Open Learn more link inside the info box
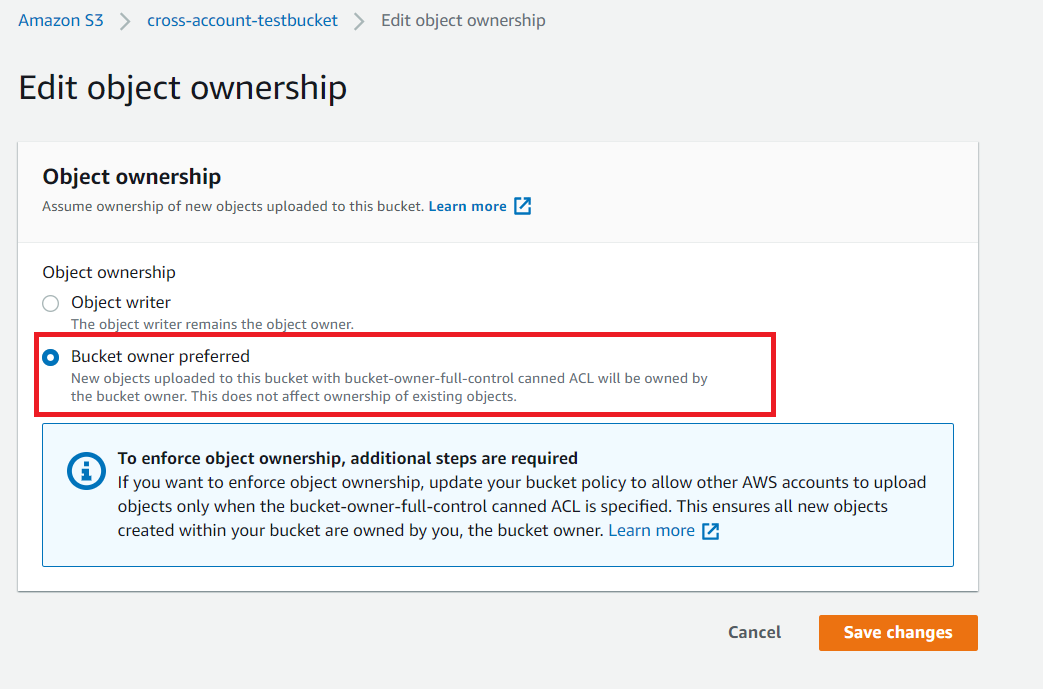This screenshot has width=1043, height=689. click(651, 530)
